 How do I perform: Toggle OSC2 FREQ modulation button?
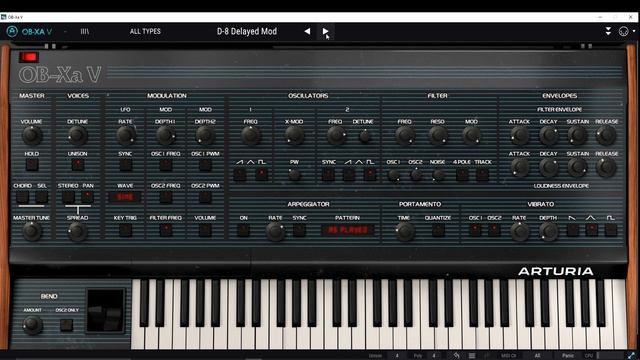(x=165, y=197)
